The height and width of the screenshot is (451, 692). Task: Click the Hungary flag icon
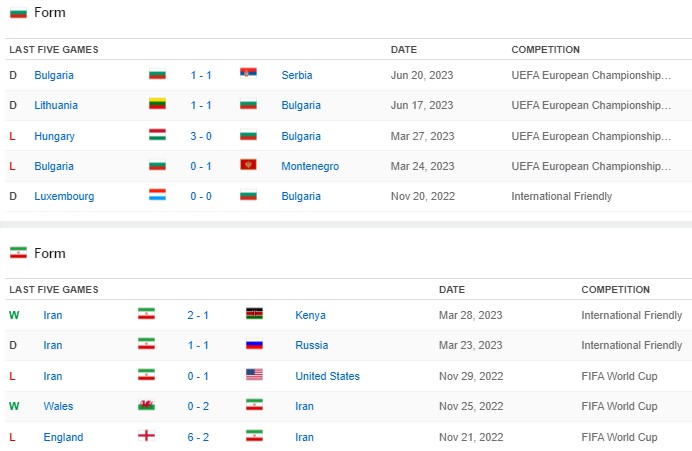[157, 134]
